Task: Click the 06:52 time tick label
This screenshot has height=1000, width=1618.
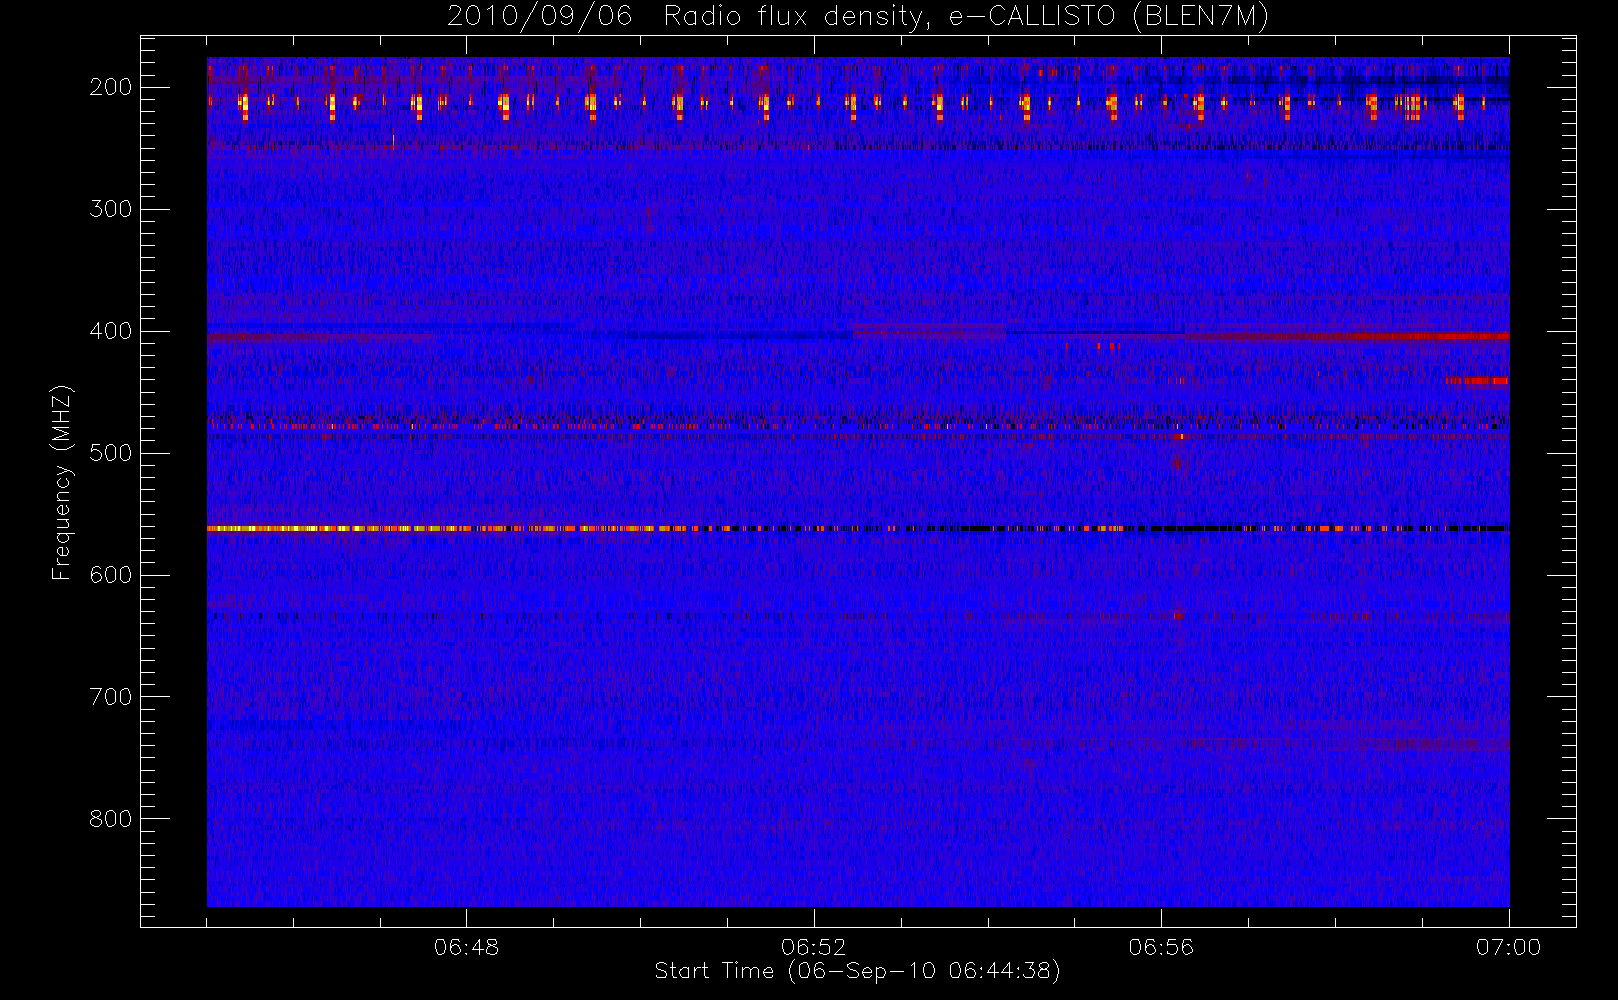Action: click(x=814, y=947)
